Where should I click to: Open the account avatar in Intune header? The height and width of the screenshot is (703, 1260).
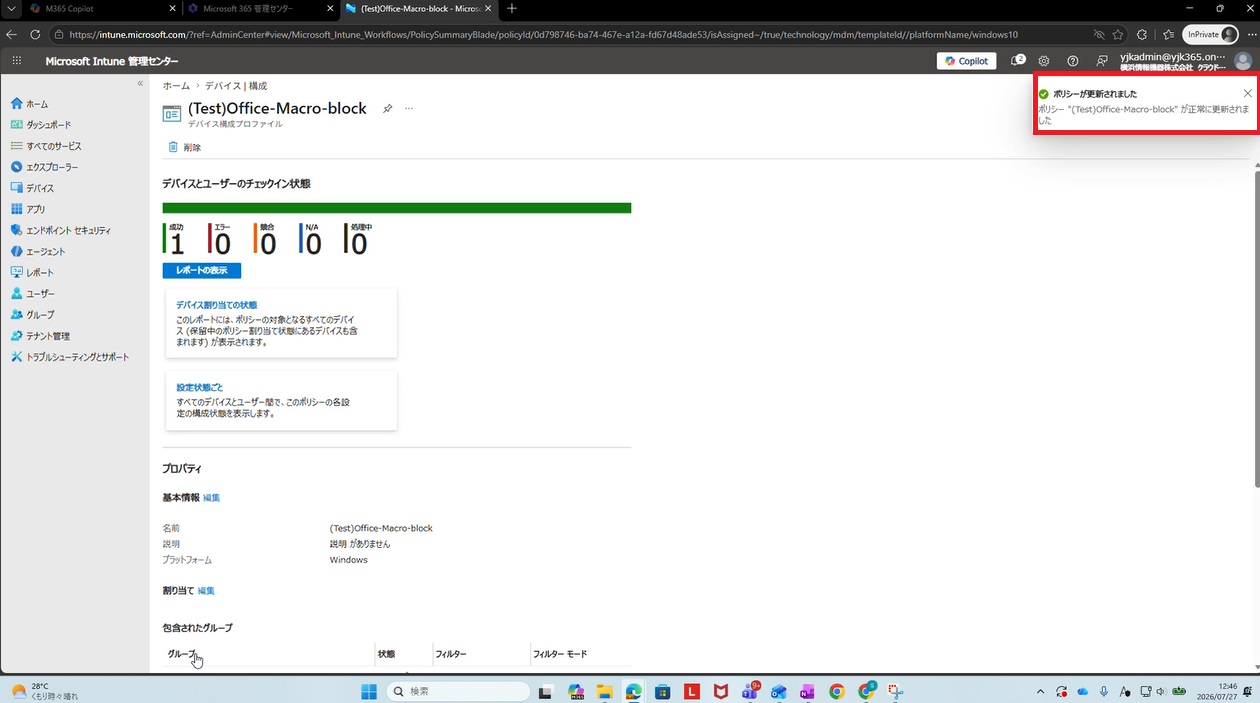(1243, 61)
